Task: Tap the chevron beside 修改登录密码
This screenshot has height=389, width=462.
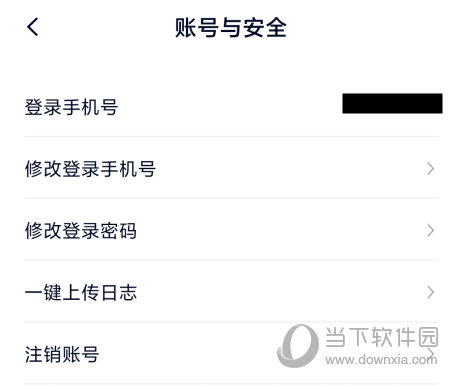Action: pyautogui.click(x=431, y=230)
